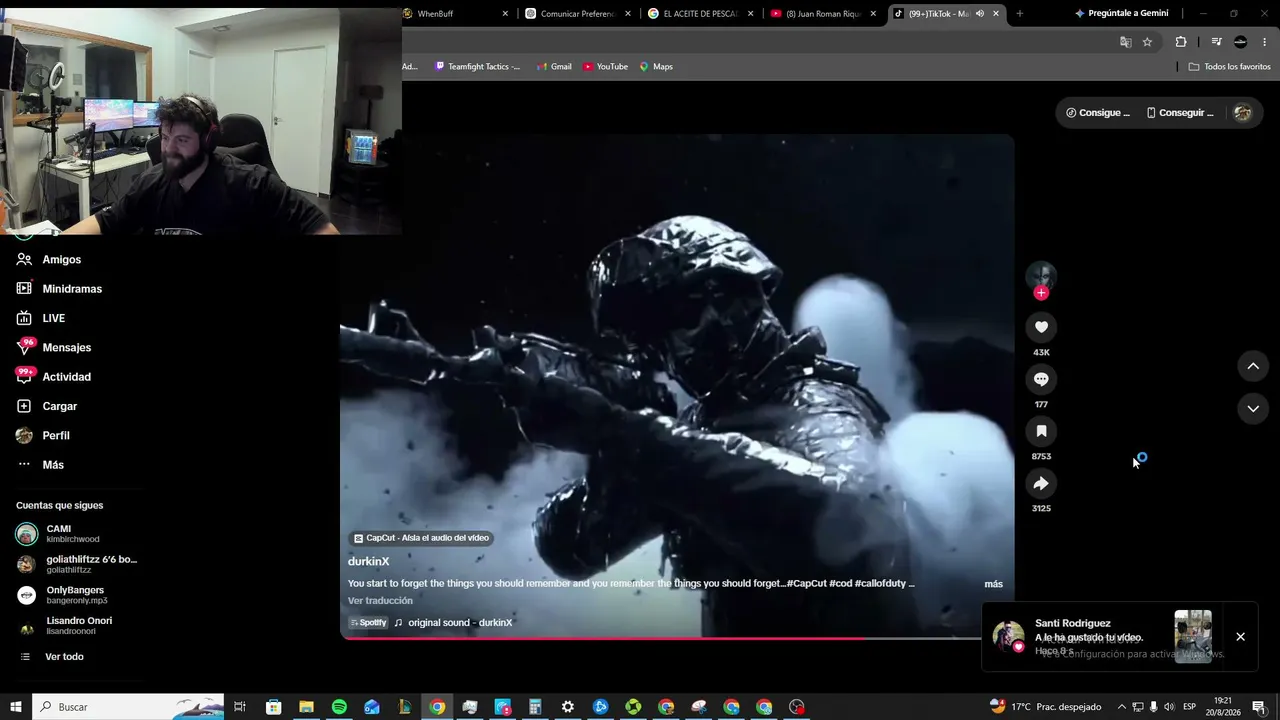Click the taskbar Buscar search box
Screen dimensions: 1280x720
pos(130,707)
